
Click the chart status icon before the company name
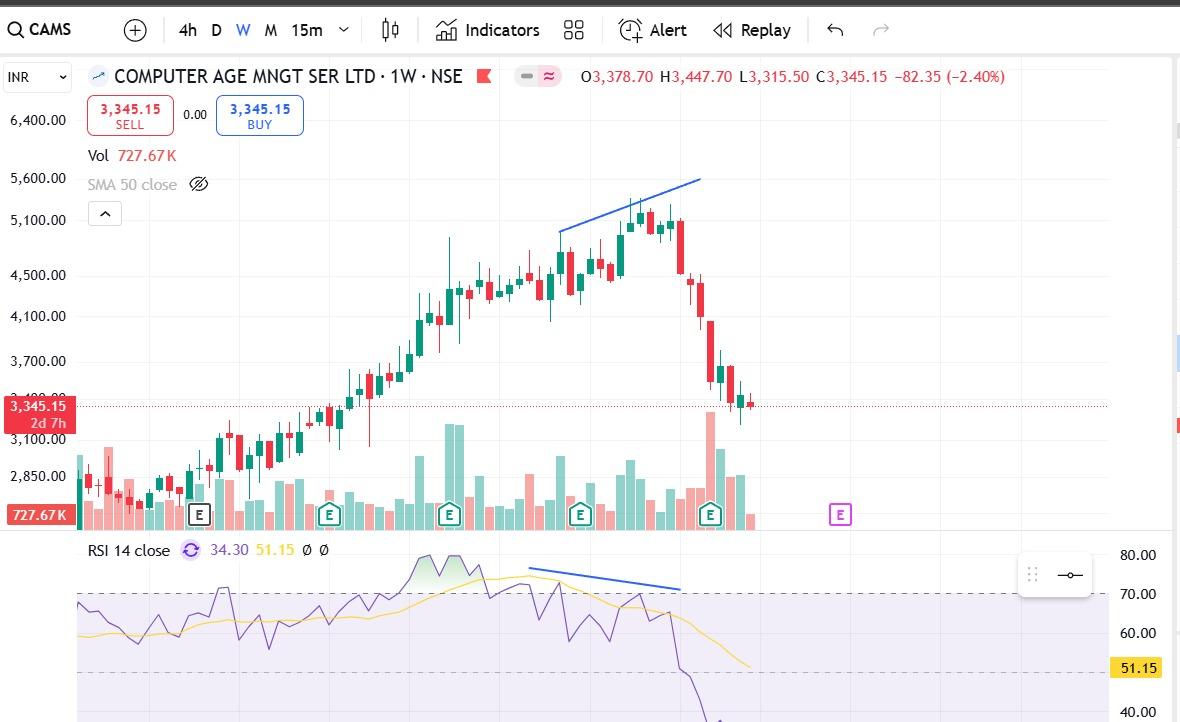(98, 76)
